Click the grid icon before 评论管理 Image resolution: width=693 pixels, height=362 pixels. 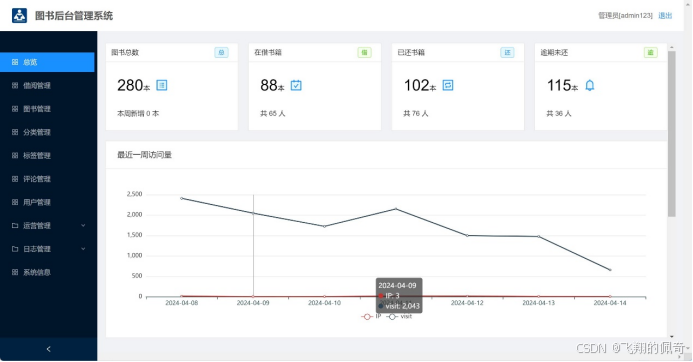coord(15,179)
